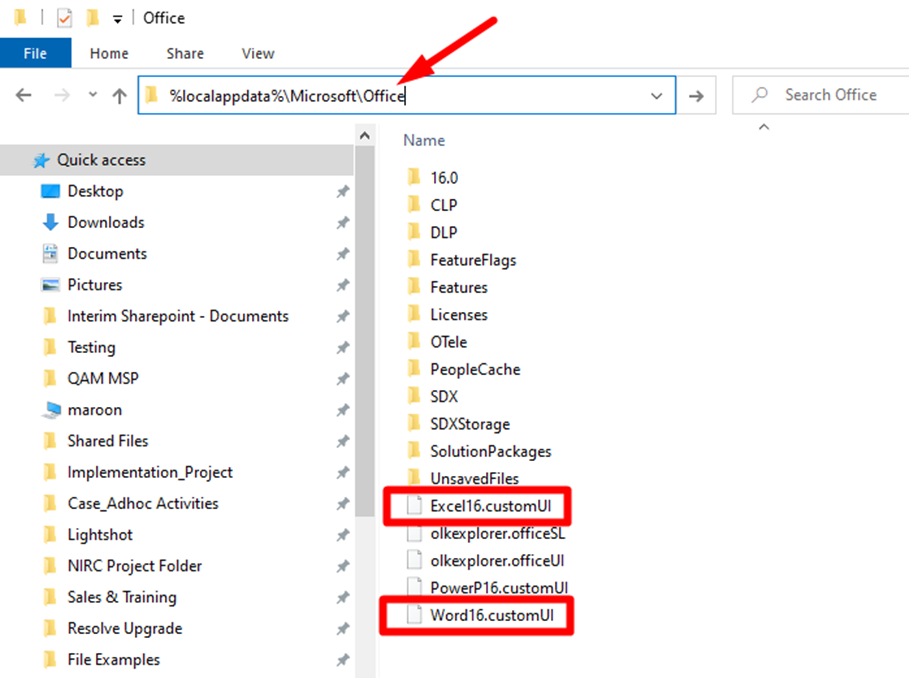Open the Downloads folder from the sidebar
The width and height of the screenshot is (909, 678).
[x=105, y=222]
